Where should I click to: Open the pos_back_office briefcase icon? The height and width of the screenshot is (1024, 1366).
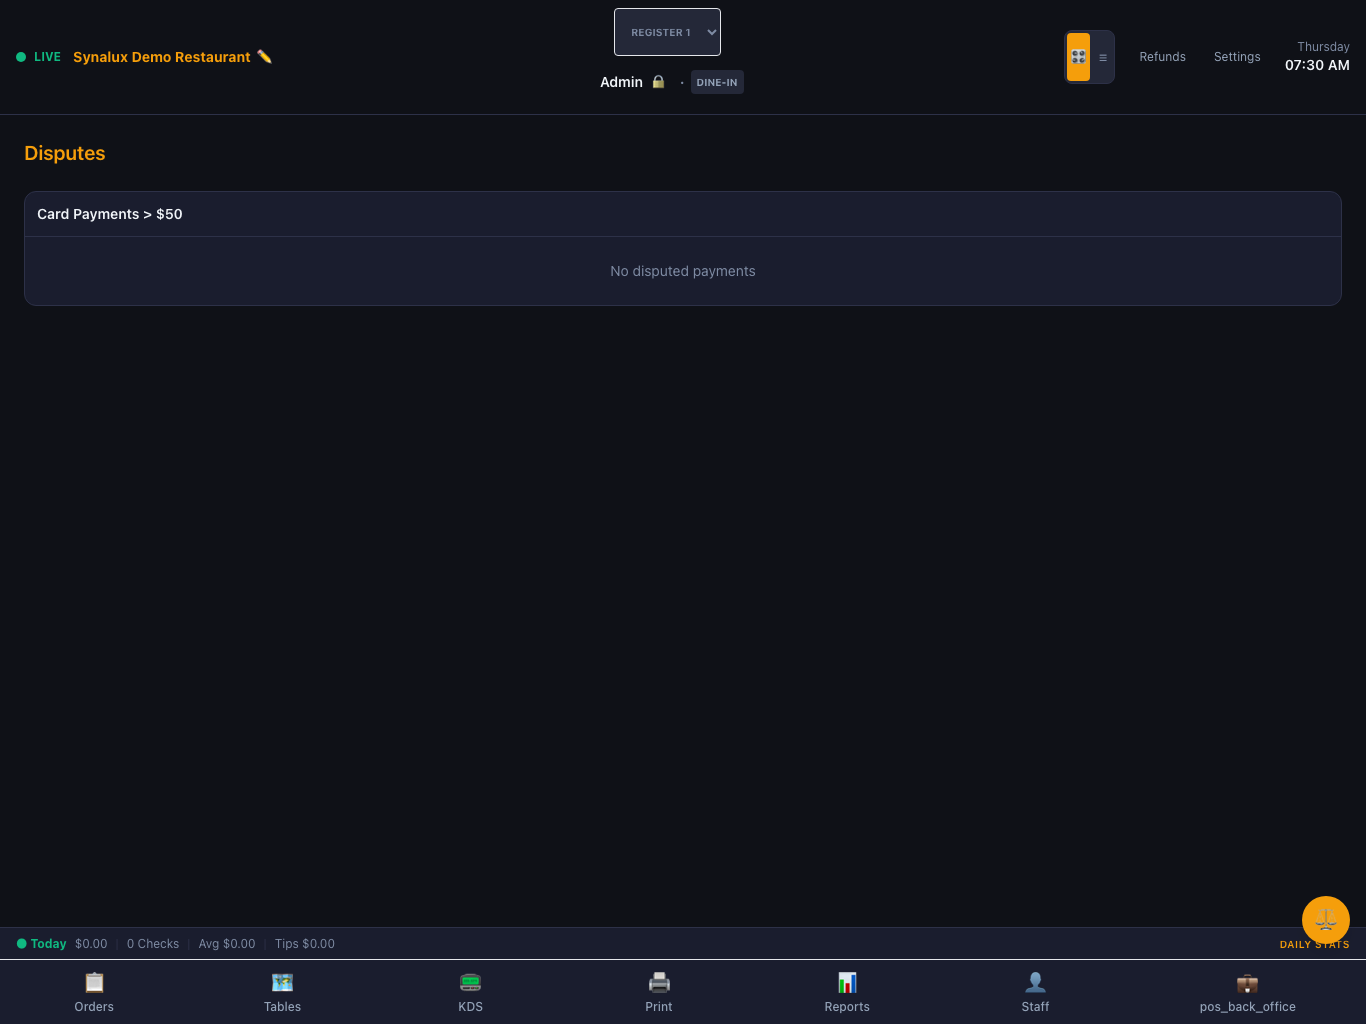point(1247,983)
